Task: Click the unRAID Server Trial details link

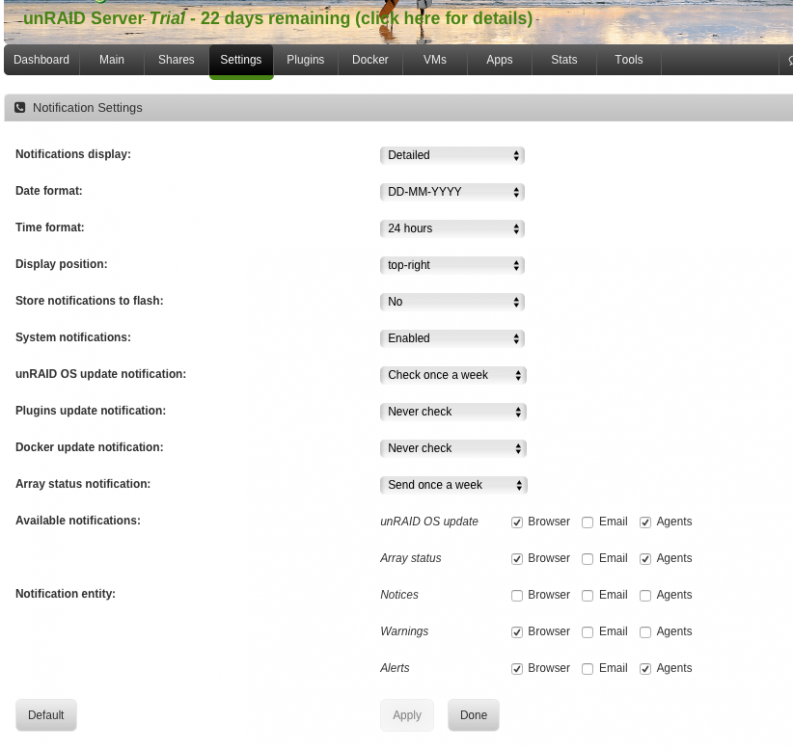Action: pos(278,19)
